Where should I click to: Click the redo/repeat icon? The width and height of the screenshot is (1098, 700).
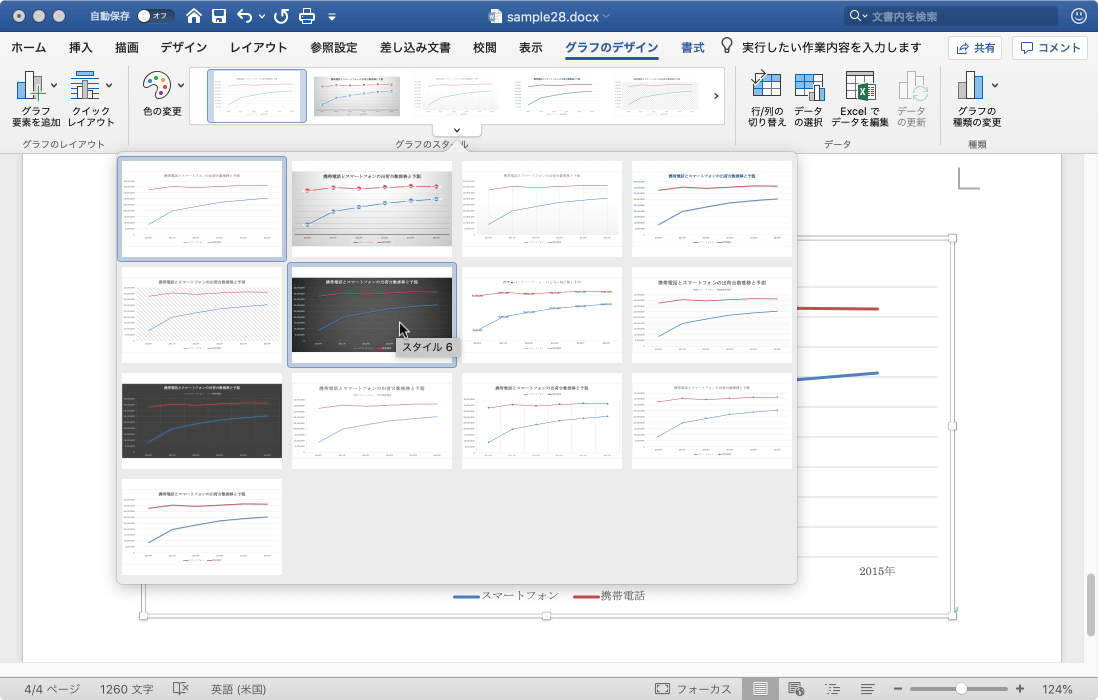281,16
